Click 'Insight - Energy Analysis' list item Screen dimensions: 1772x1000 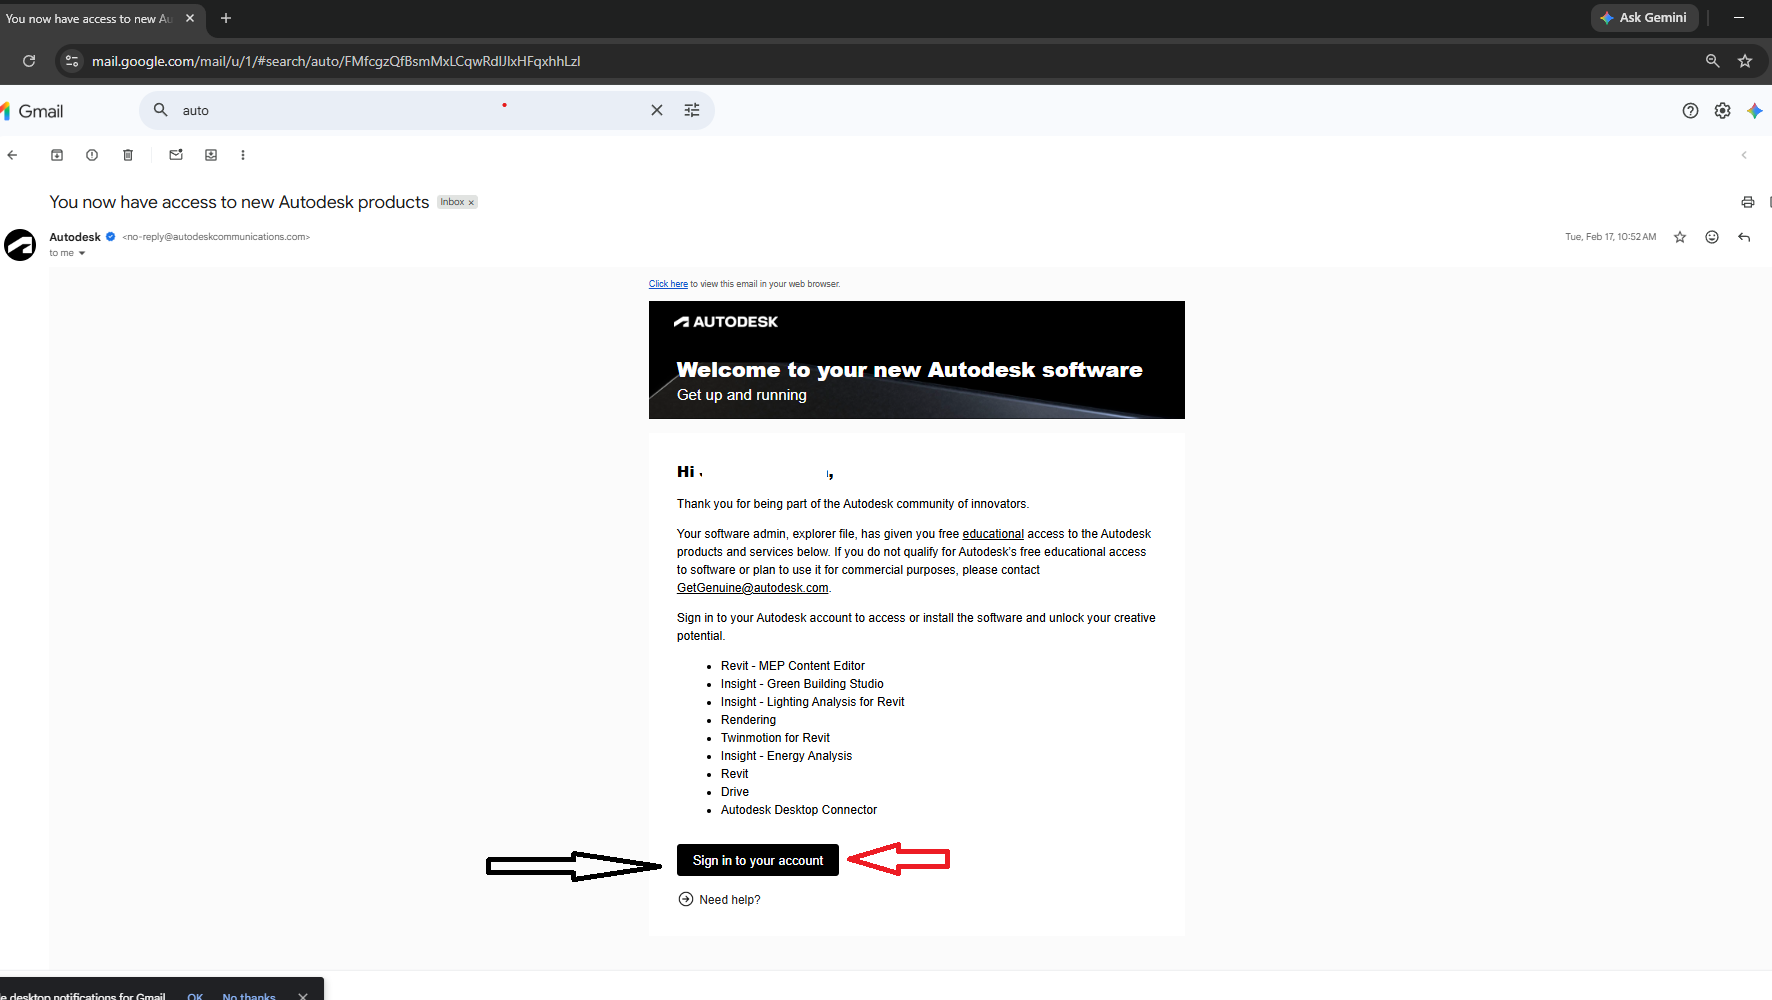click(x=786, y=756)
